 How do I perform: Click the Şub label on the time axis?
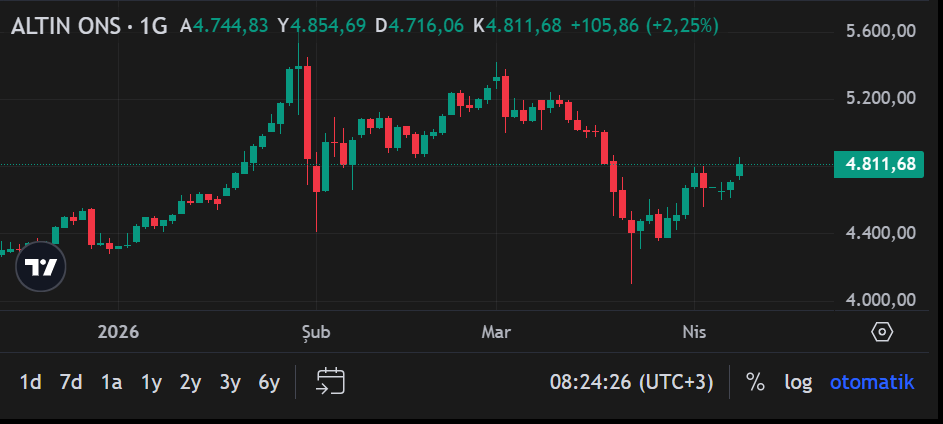pyautogui.click(x=315, y=331)
